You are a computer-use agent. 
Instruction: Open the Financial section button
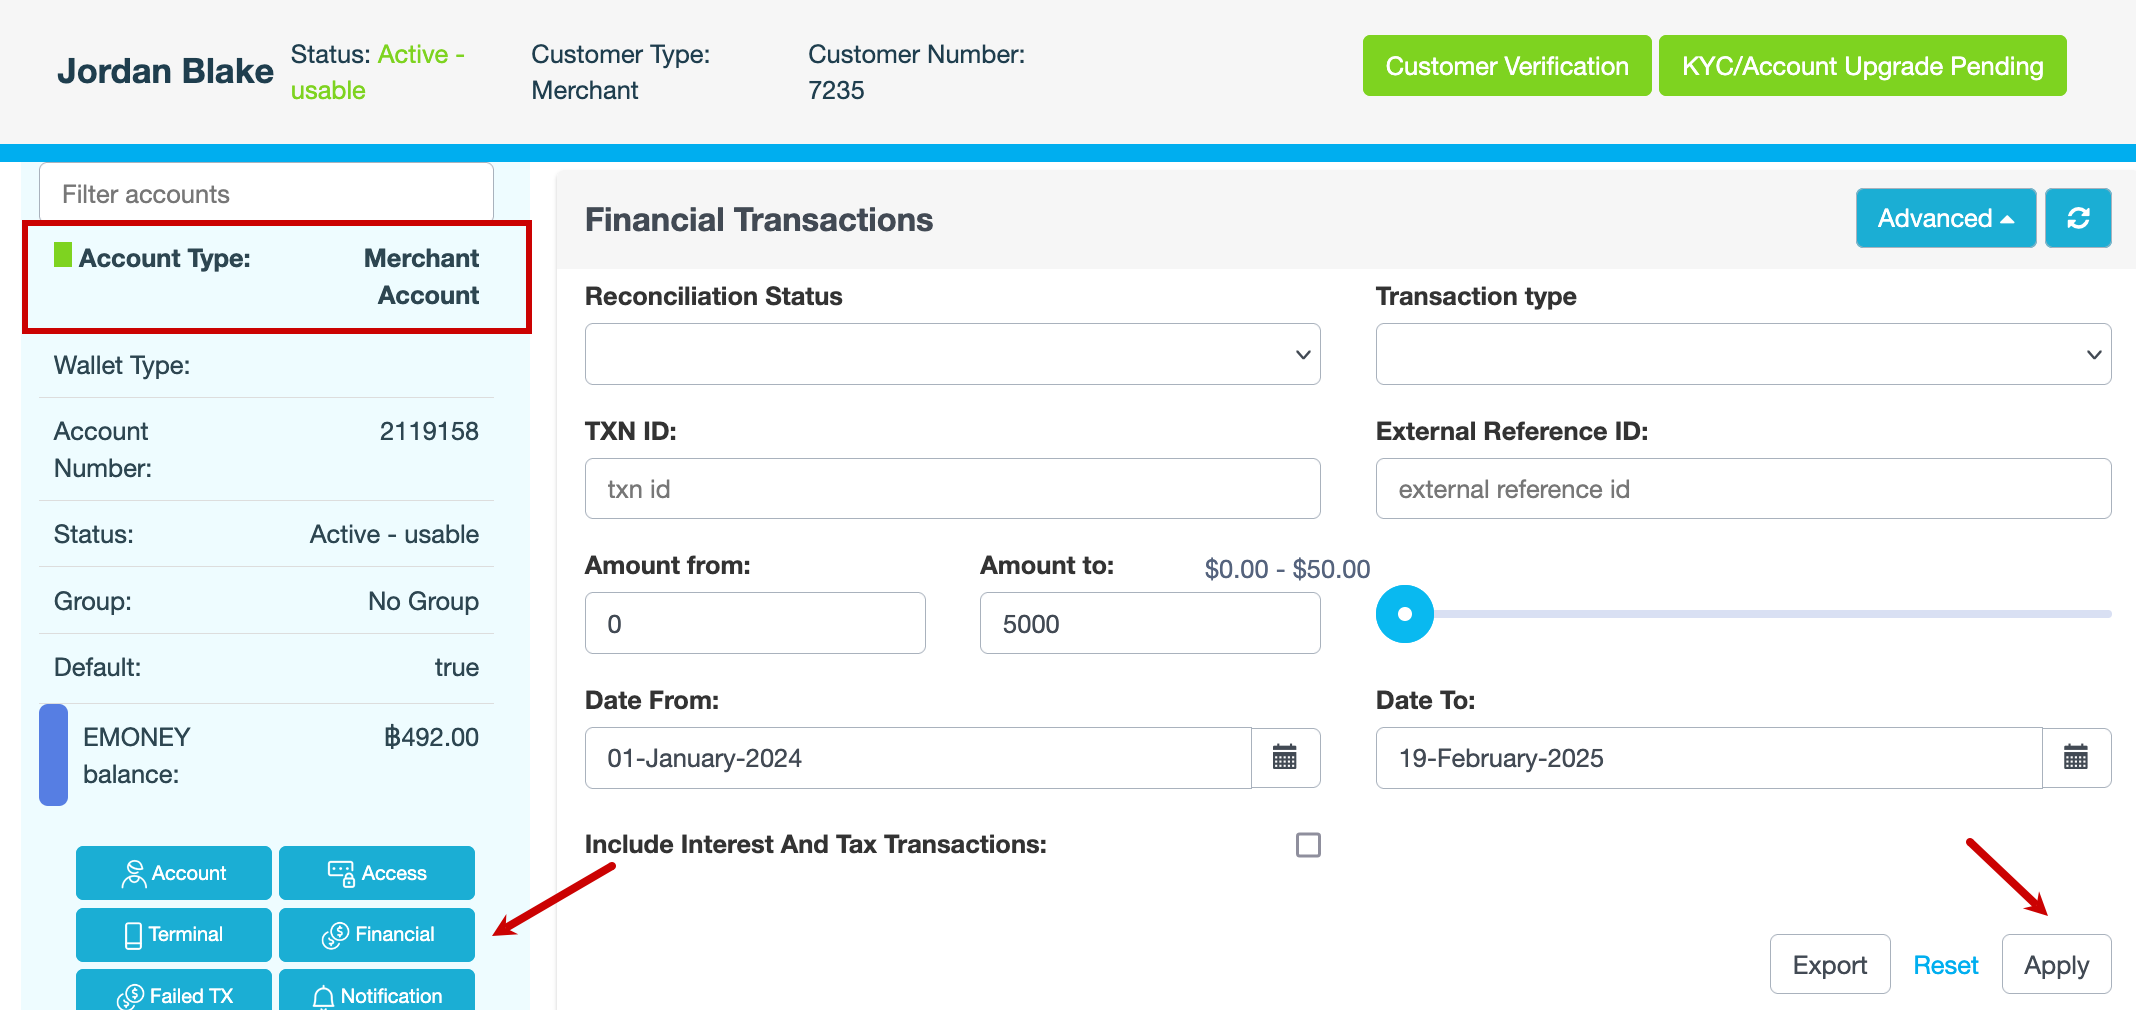coord(377,934)
